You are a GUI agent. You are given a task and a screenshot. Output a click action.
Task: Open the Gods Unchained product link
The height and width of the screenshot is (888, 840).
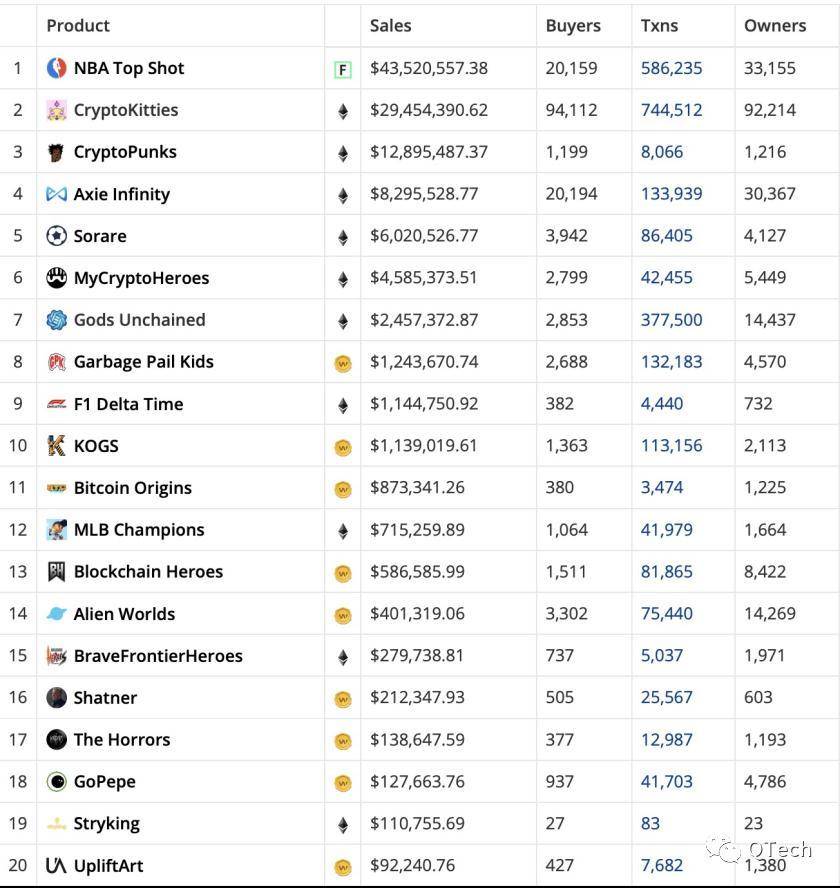pos(139,320)
